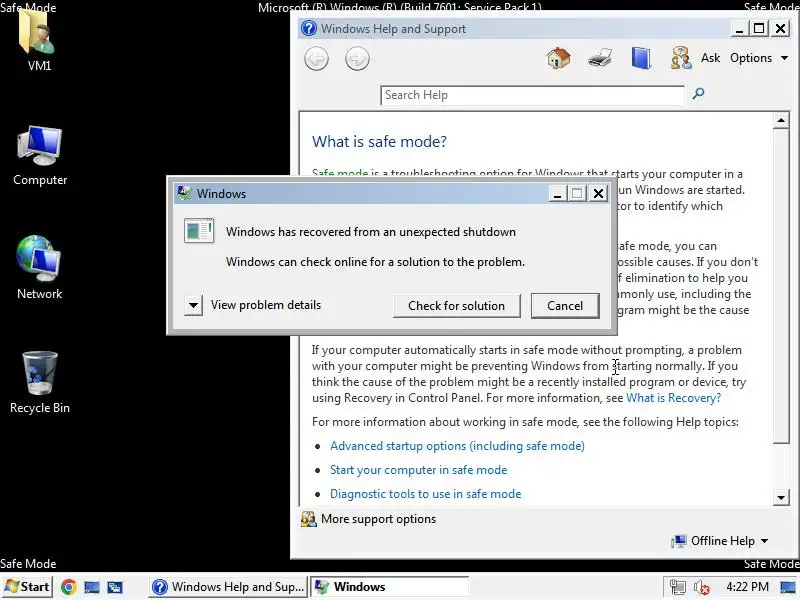Click View problem details label
800x600 pixels.
(266, 305)
